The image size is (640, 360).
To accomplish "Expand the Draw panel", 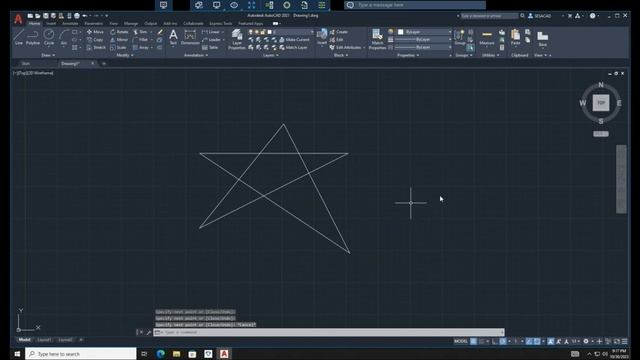I will 48,55.
